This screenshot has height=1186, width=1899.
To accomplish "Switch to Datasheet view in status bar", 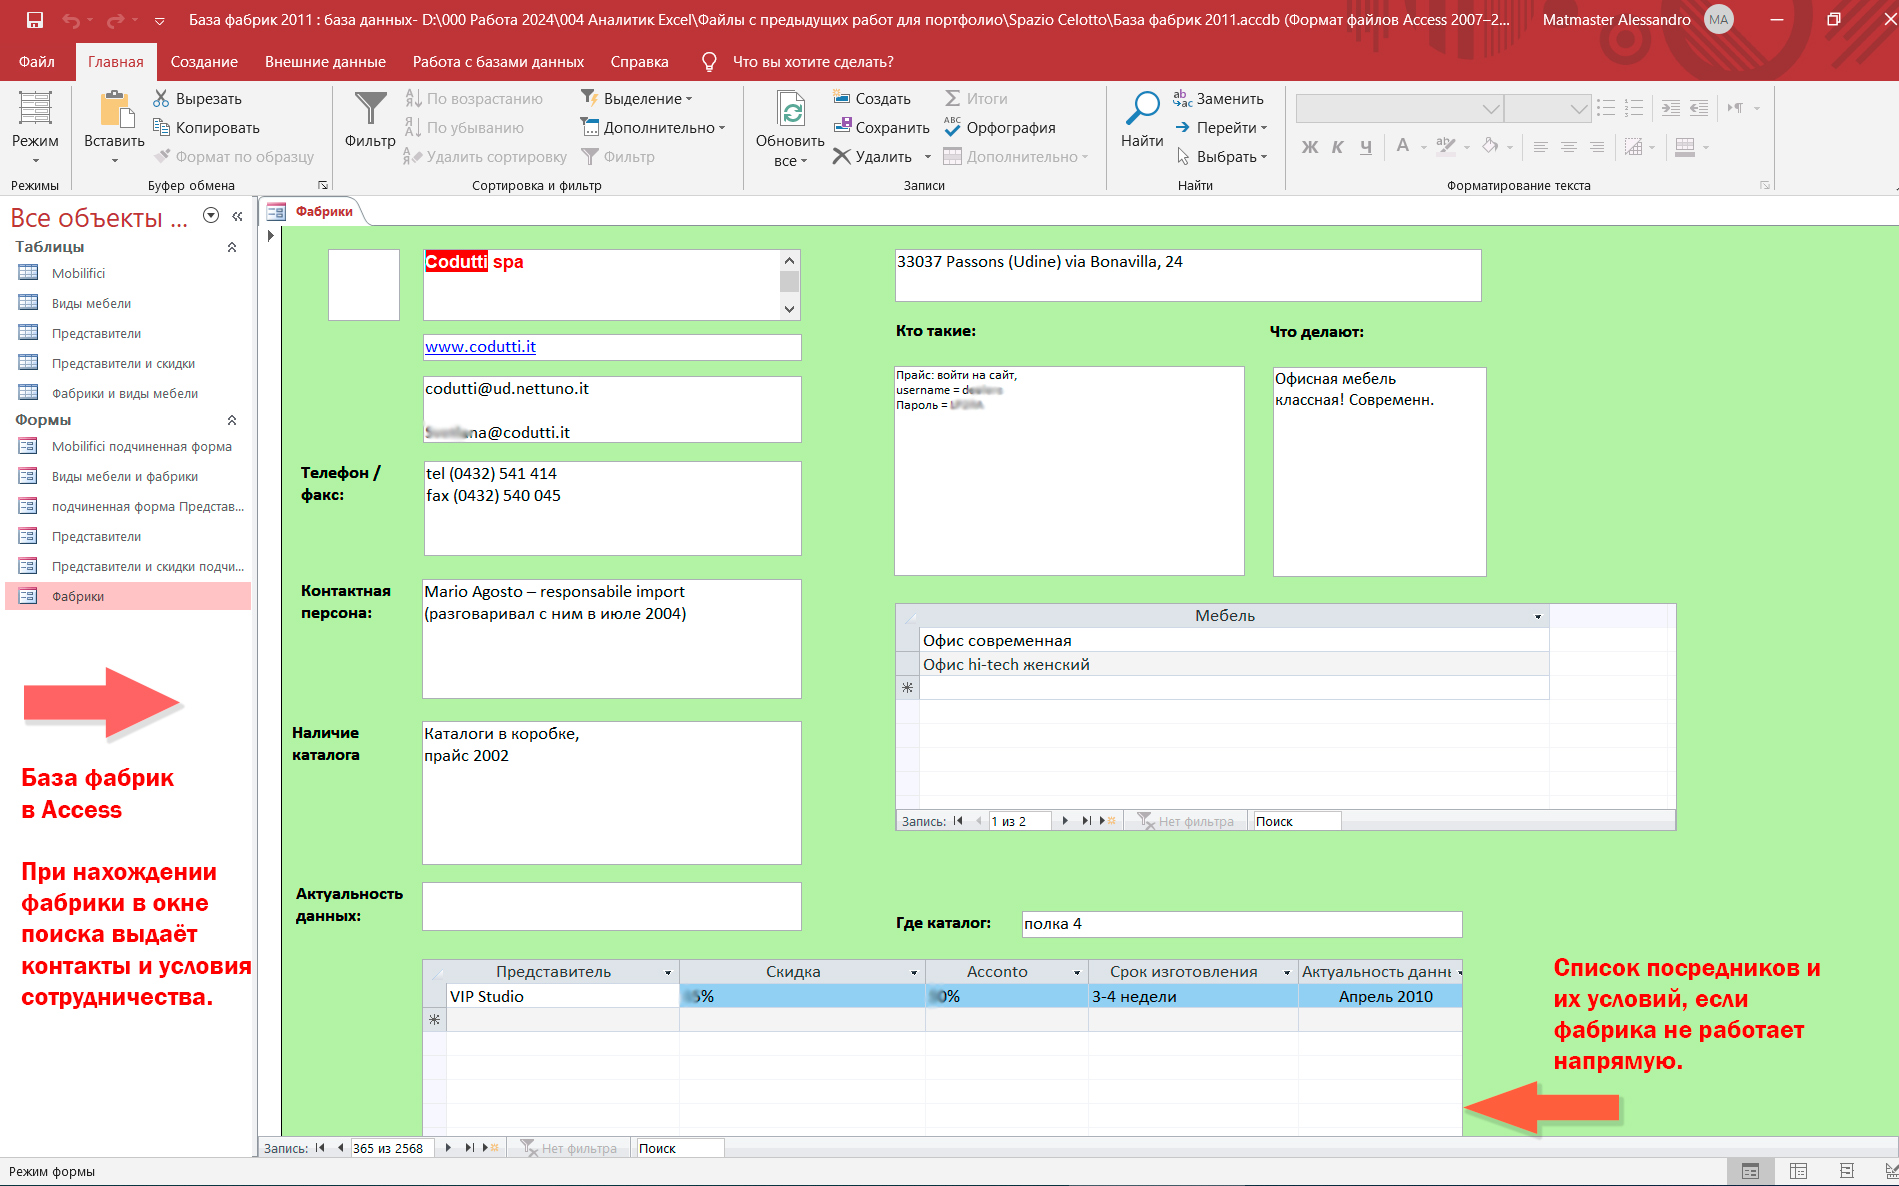I will click(1798, 1171).
